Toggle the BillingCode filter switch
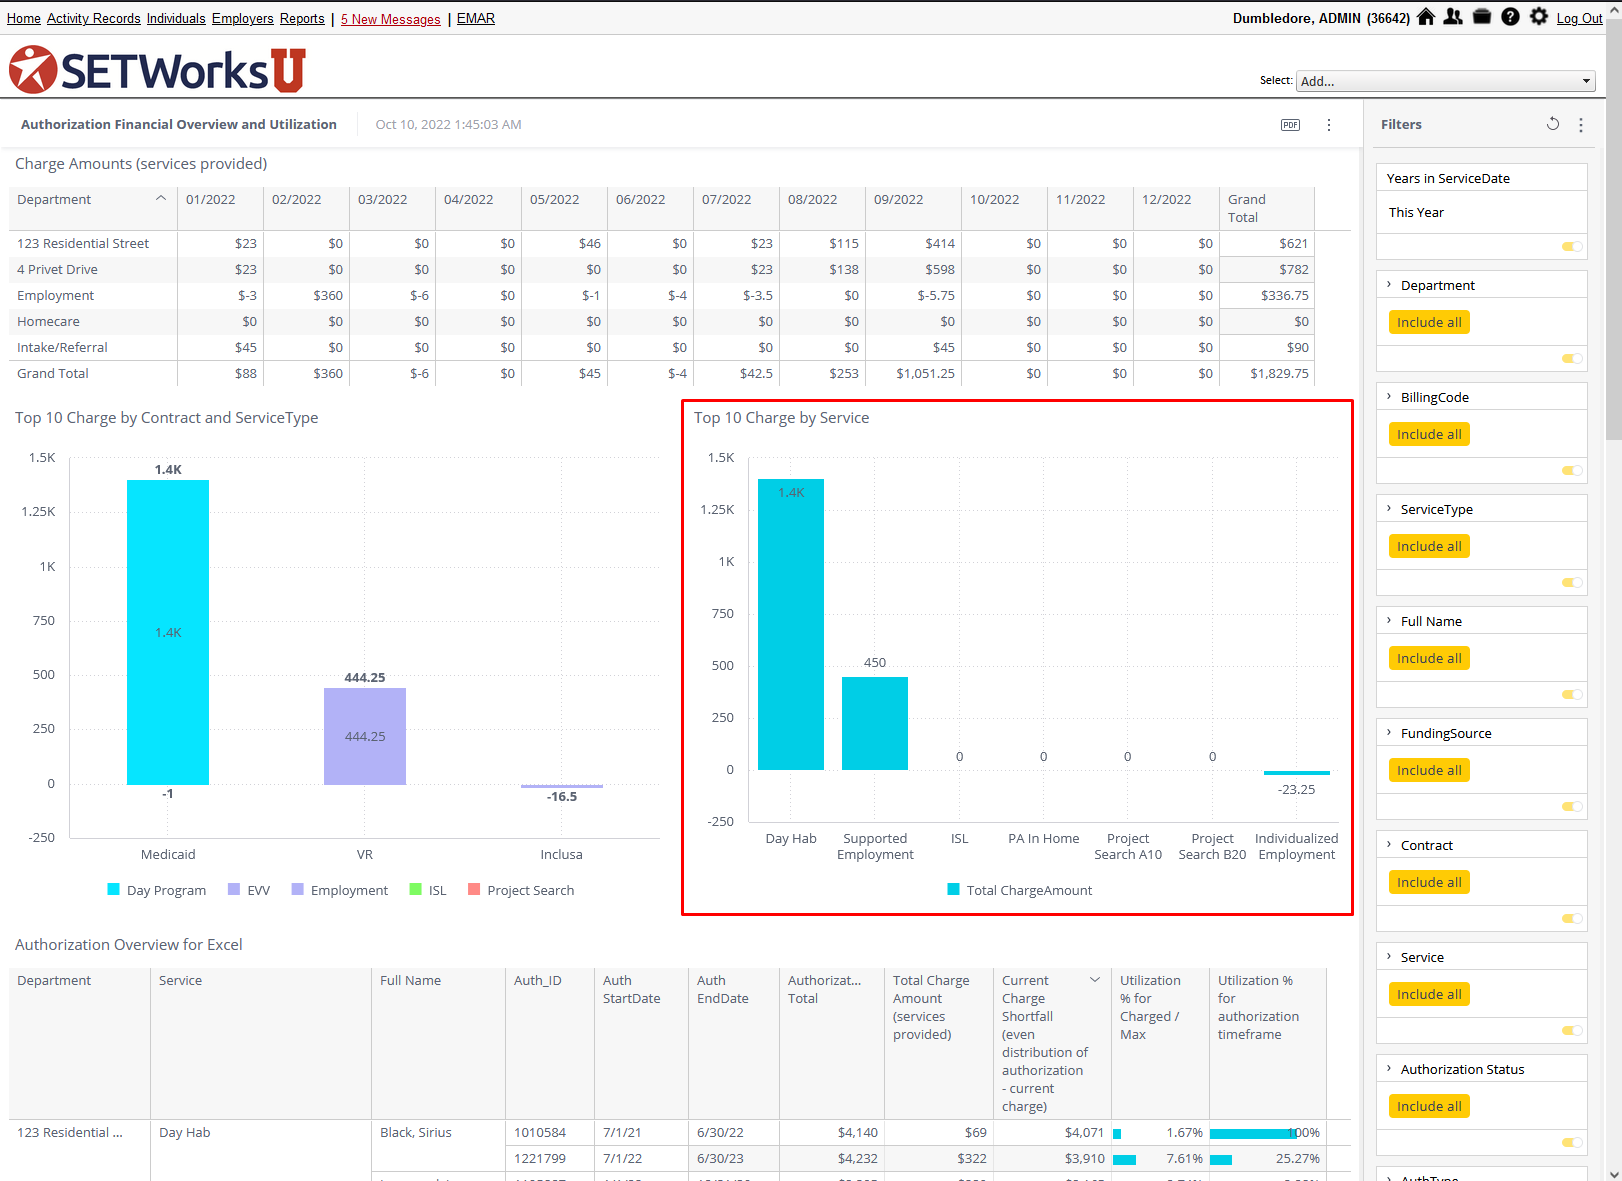The height and width of the screenshot is (1181, 1622). coord(1572,471)
